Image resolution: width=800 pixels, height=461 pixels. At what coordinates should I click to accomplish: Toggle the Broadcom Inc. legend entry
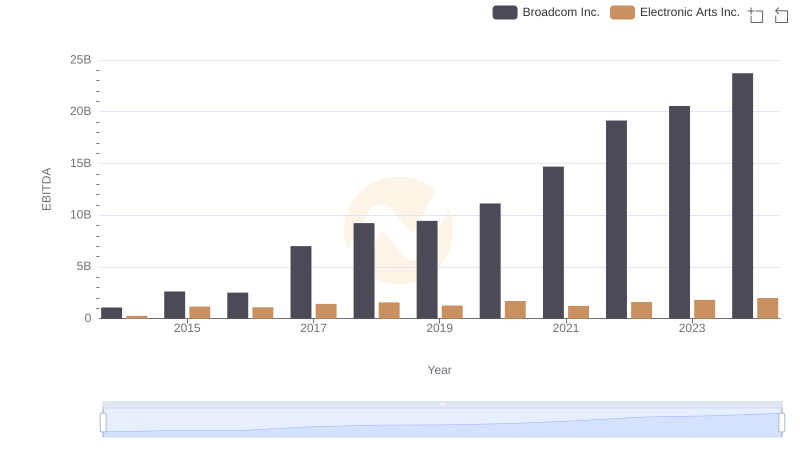(546, 12)
